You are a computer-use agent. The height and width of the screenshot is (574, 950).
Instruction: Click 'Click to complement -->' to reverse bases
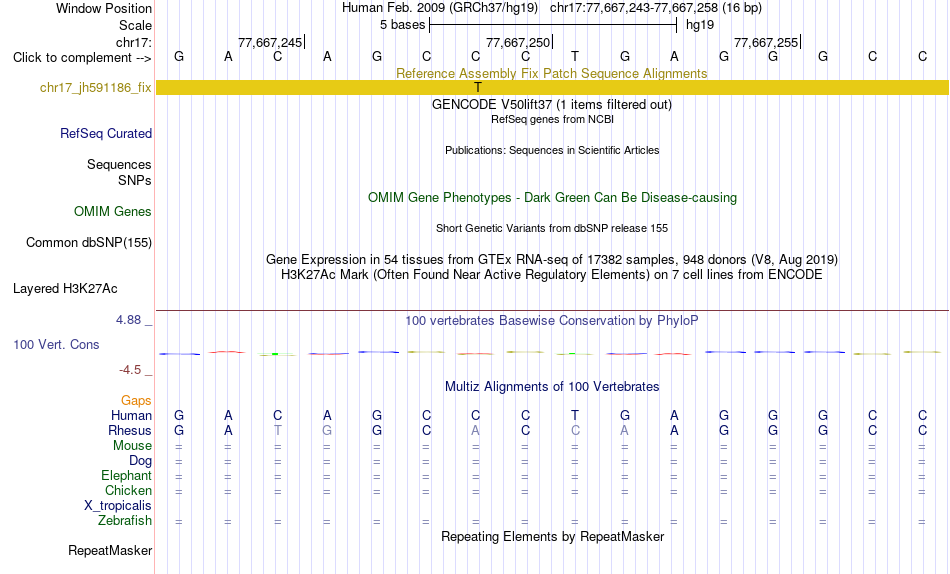(82, 58)
